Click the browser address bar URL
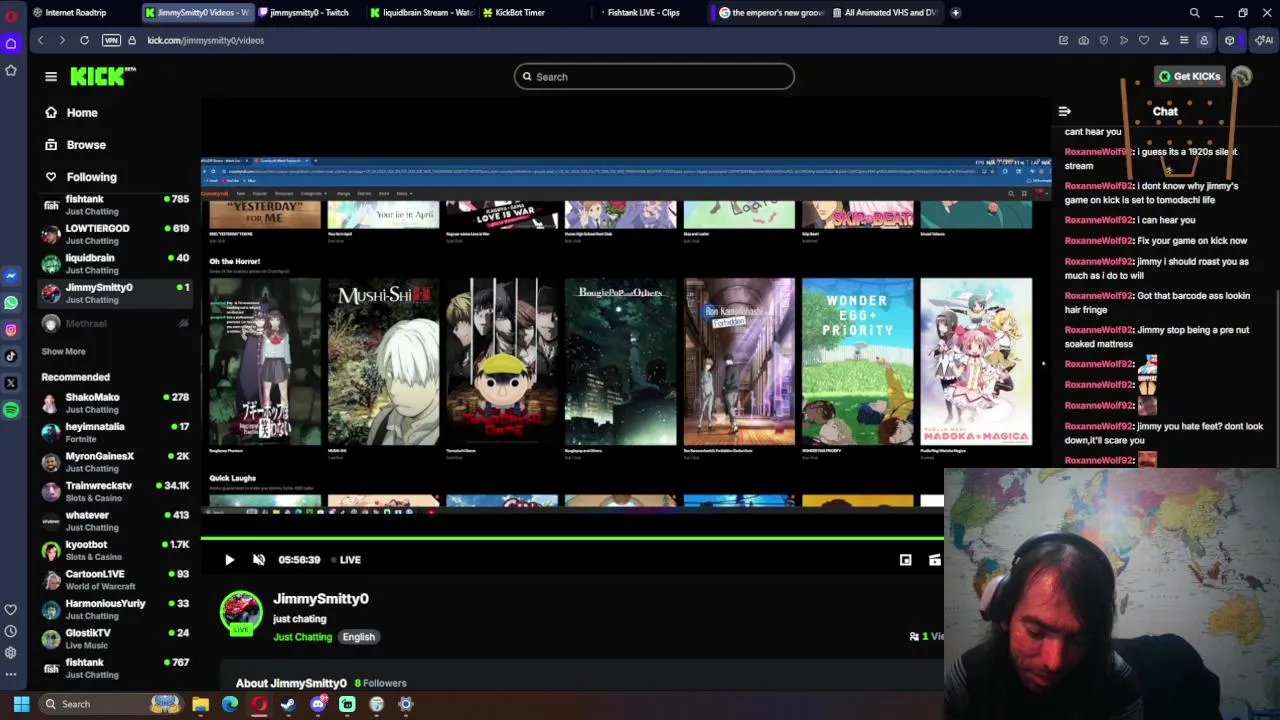This screenshot has width=1280, height=720. point(206,40)
